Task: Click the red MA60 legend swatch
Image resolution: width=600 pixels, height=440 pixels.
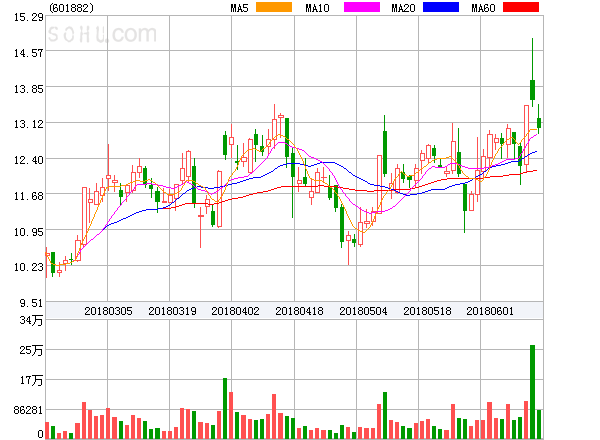Action: pos(521,7)
